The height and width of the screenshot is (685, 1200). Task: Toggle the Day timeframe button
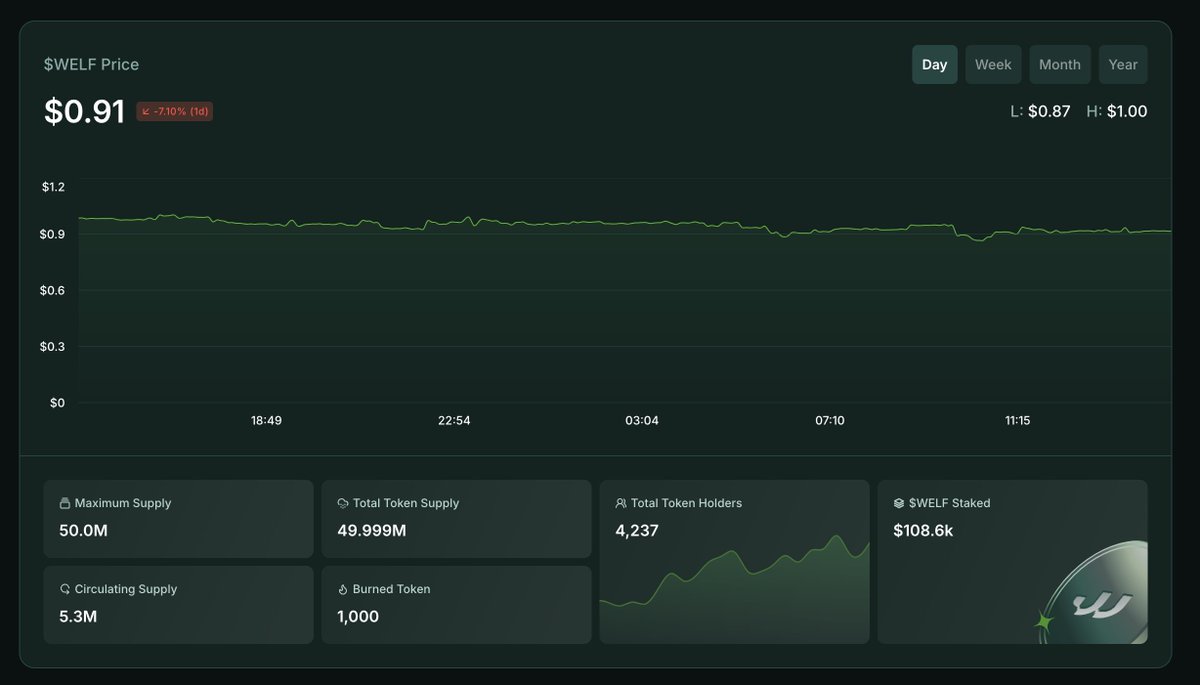(934, 64)
